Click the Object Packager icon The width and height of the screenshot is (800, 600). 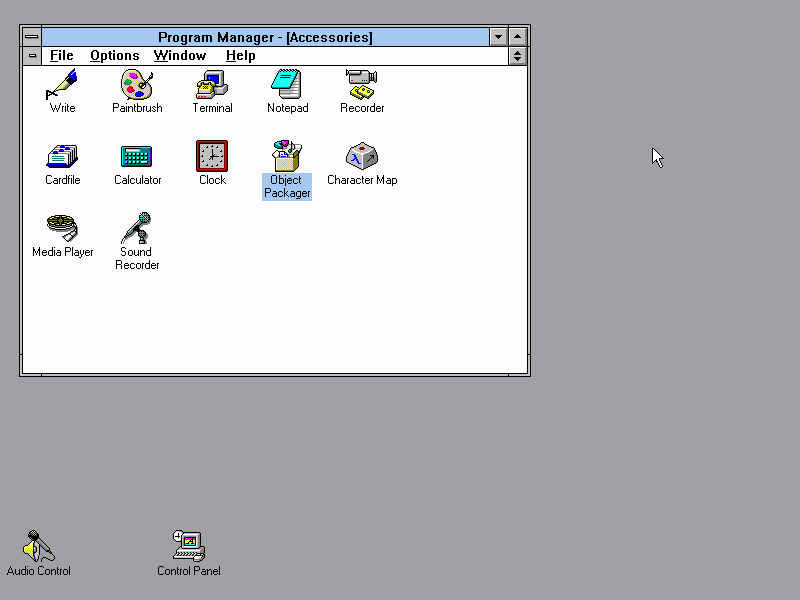(x=287, y=157)
